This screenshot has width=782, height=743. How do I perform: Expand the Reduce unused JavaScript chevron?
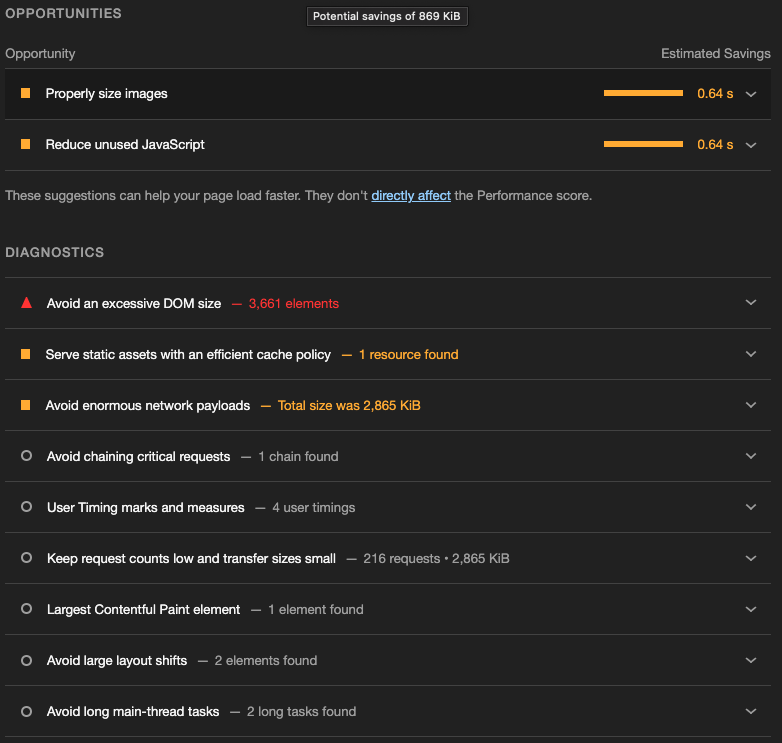(751, 145)
